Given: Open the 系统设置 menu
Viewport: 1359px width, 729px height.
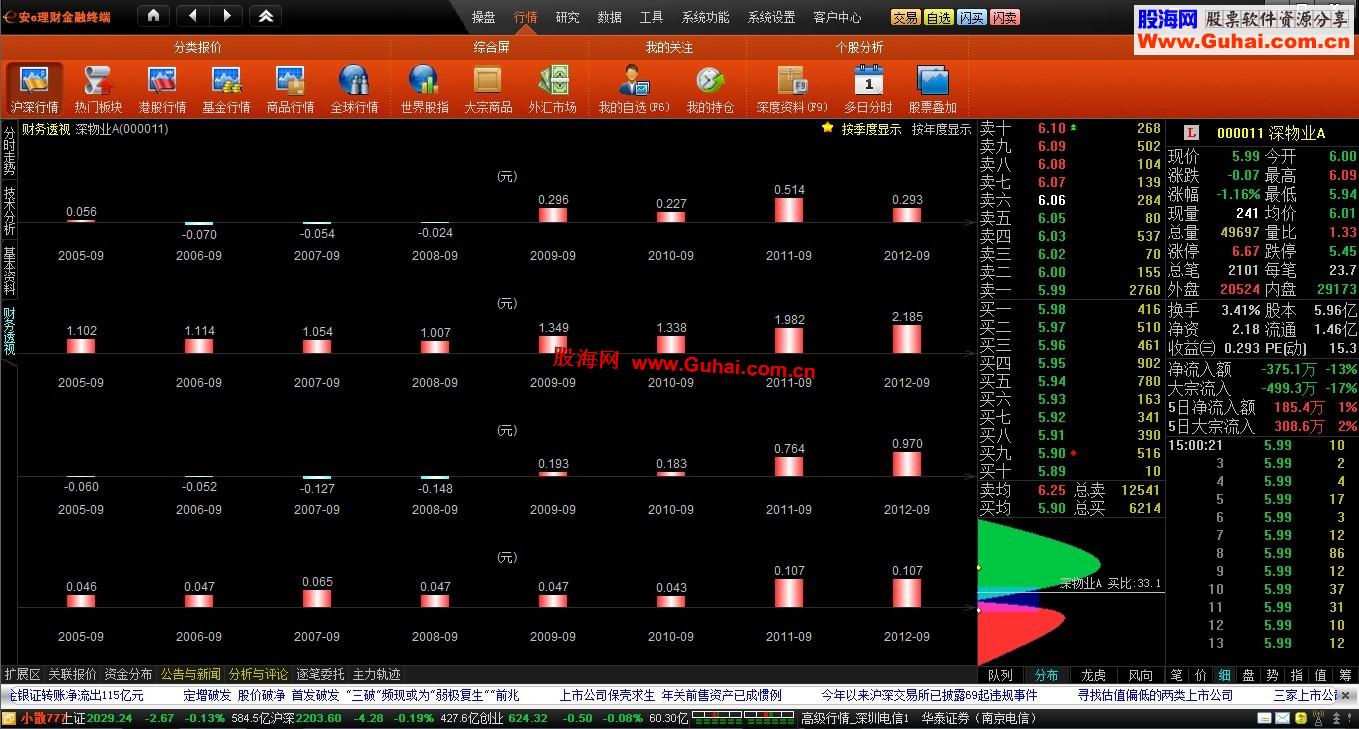Looking at the screenshot, I should 771,17.
